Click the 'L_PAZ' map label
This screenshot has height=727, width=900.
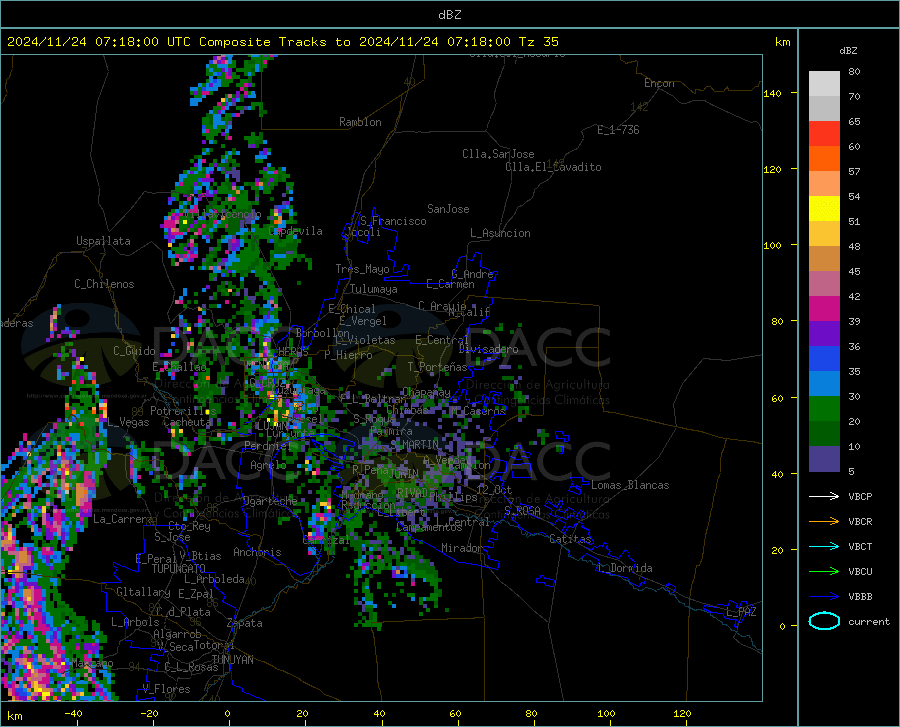pos(741,612)
